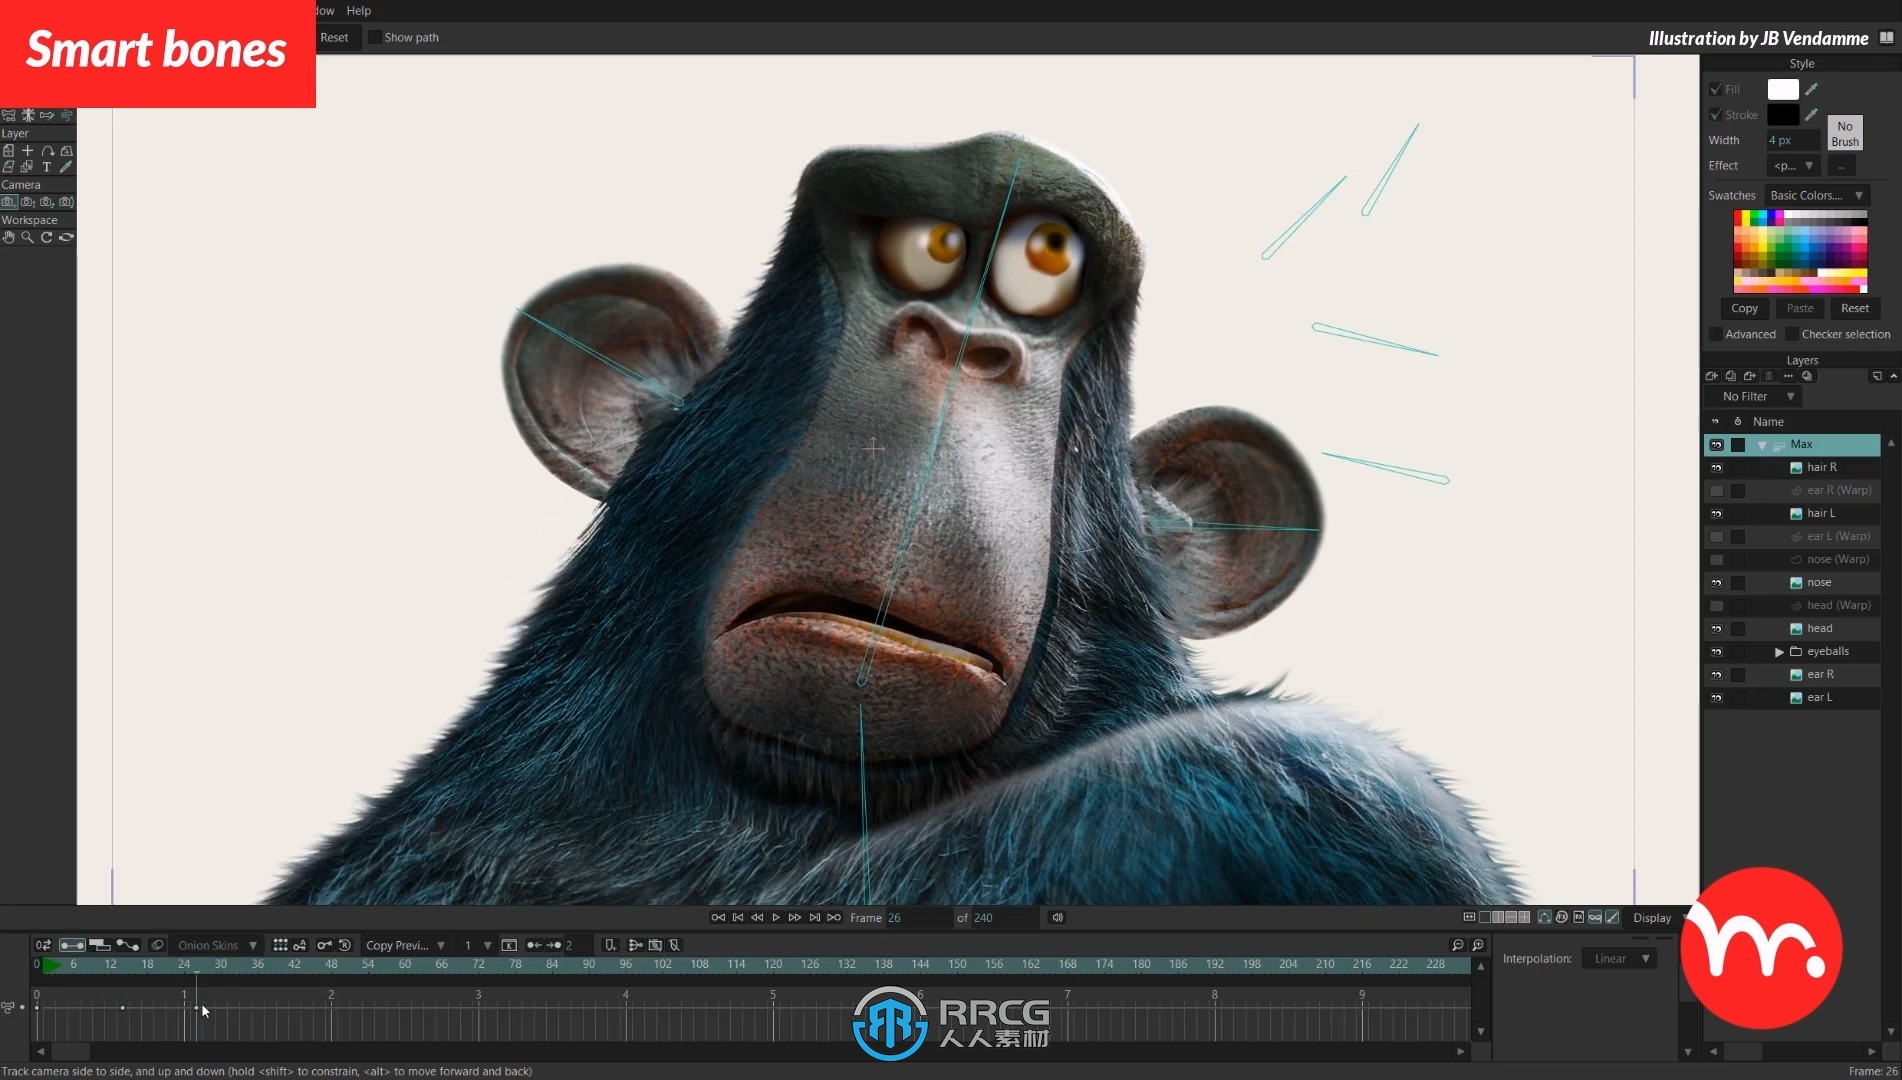The image size is (1902, 1080).
Task: Click the black Stroke color swatch
Action: (1783, 114)
